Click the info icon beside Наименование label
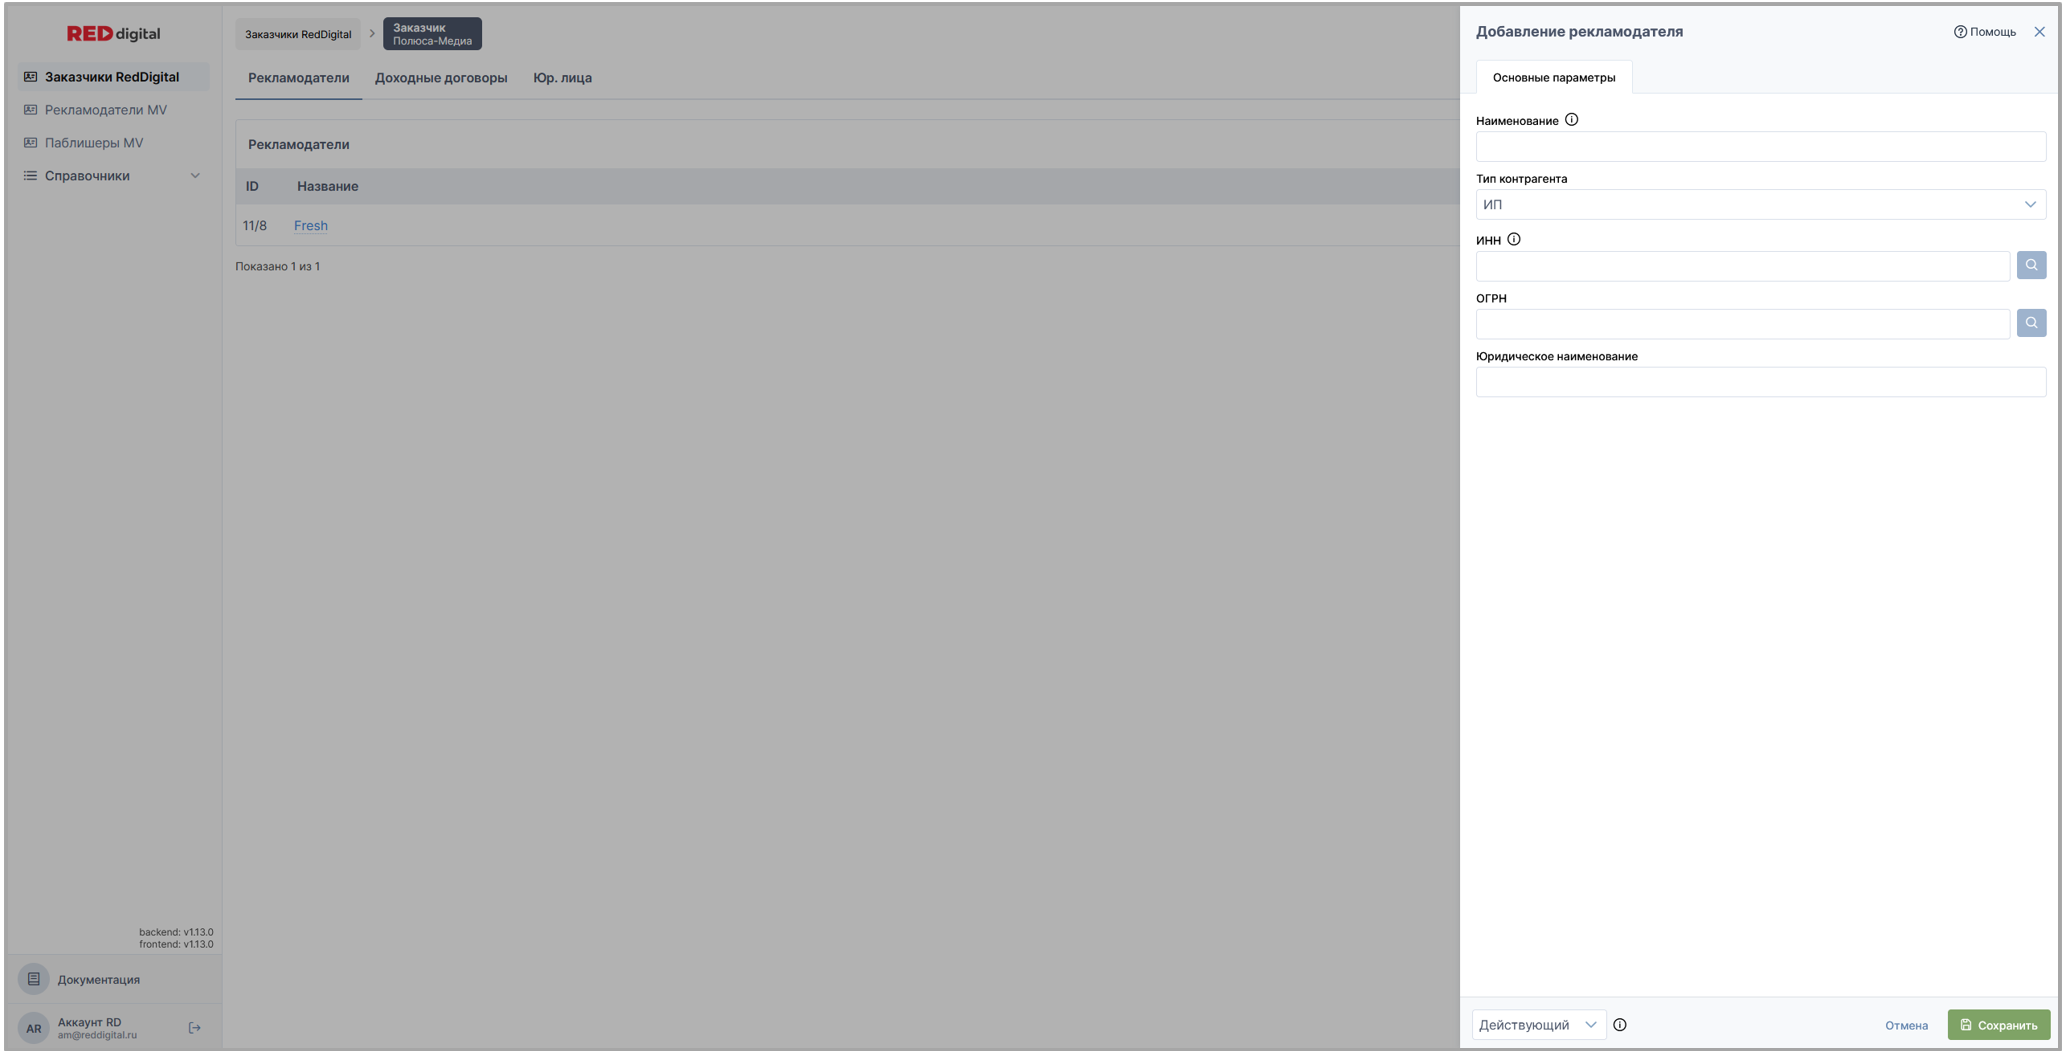The width and height of the screenshot is (2065, 1054). pyautogui.click(x=1571, y=120)
